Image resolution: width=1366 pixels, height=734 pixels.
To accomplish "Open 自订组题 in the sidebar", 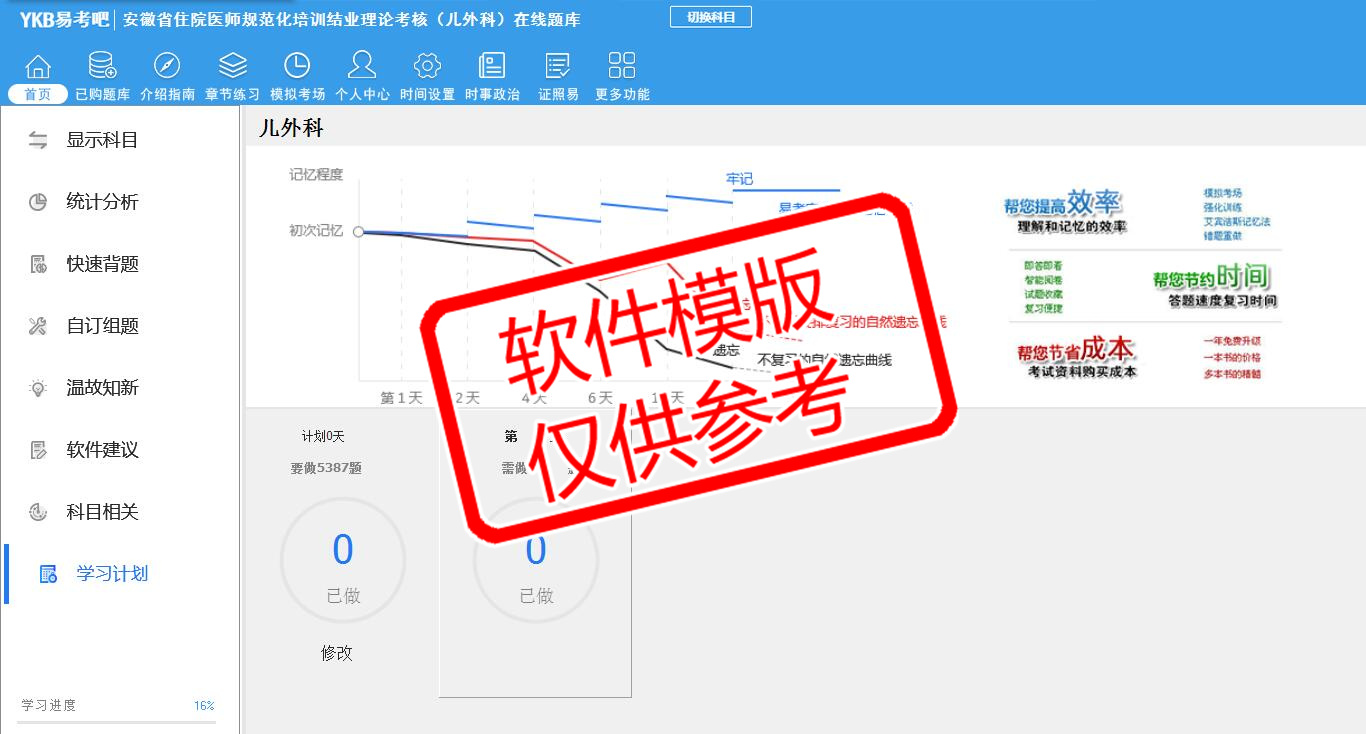I will pos(101,326).
